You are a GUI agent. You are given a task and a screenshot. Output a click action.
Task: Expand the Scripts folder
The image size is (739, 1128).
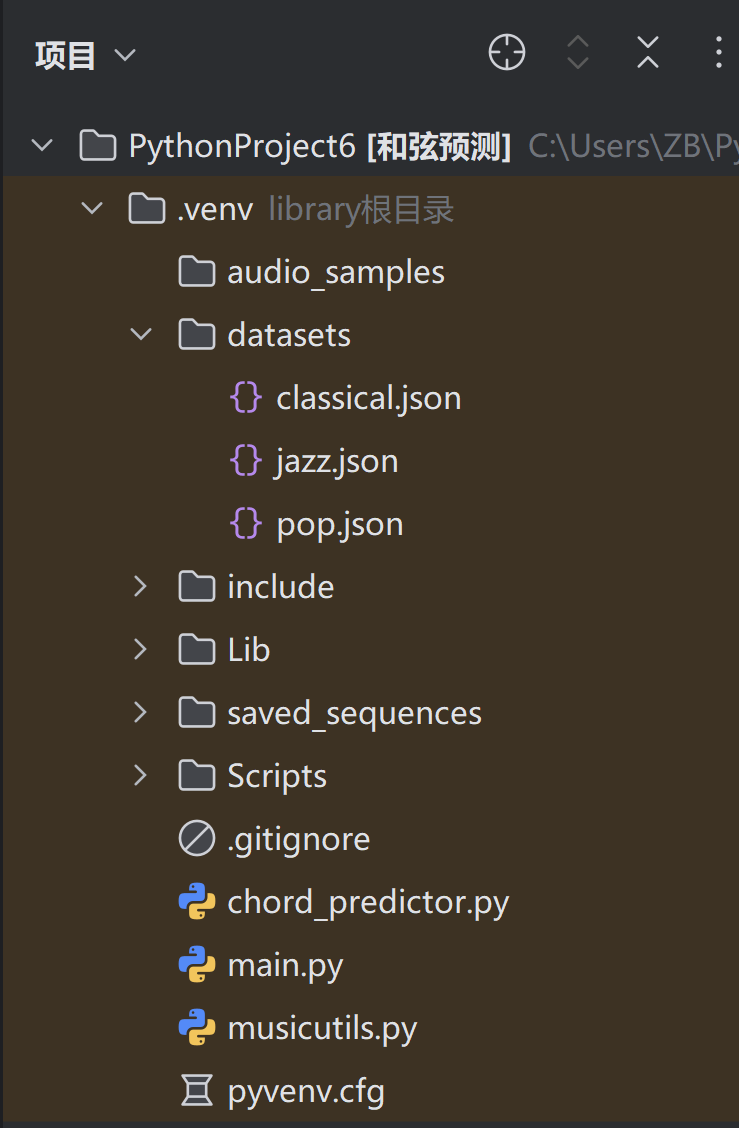141,776
